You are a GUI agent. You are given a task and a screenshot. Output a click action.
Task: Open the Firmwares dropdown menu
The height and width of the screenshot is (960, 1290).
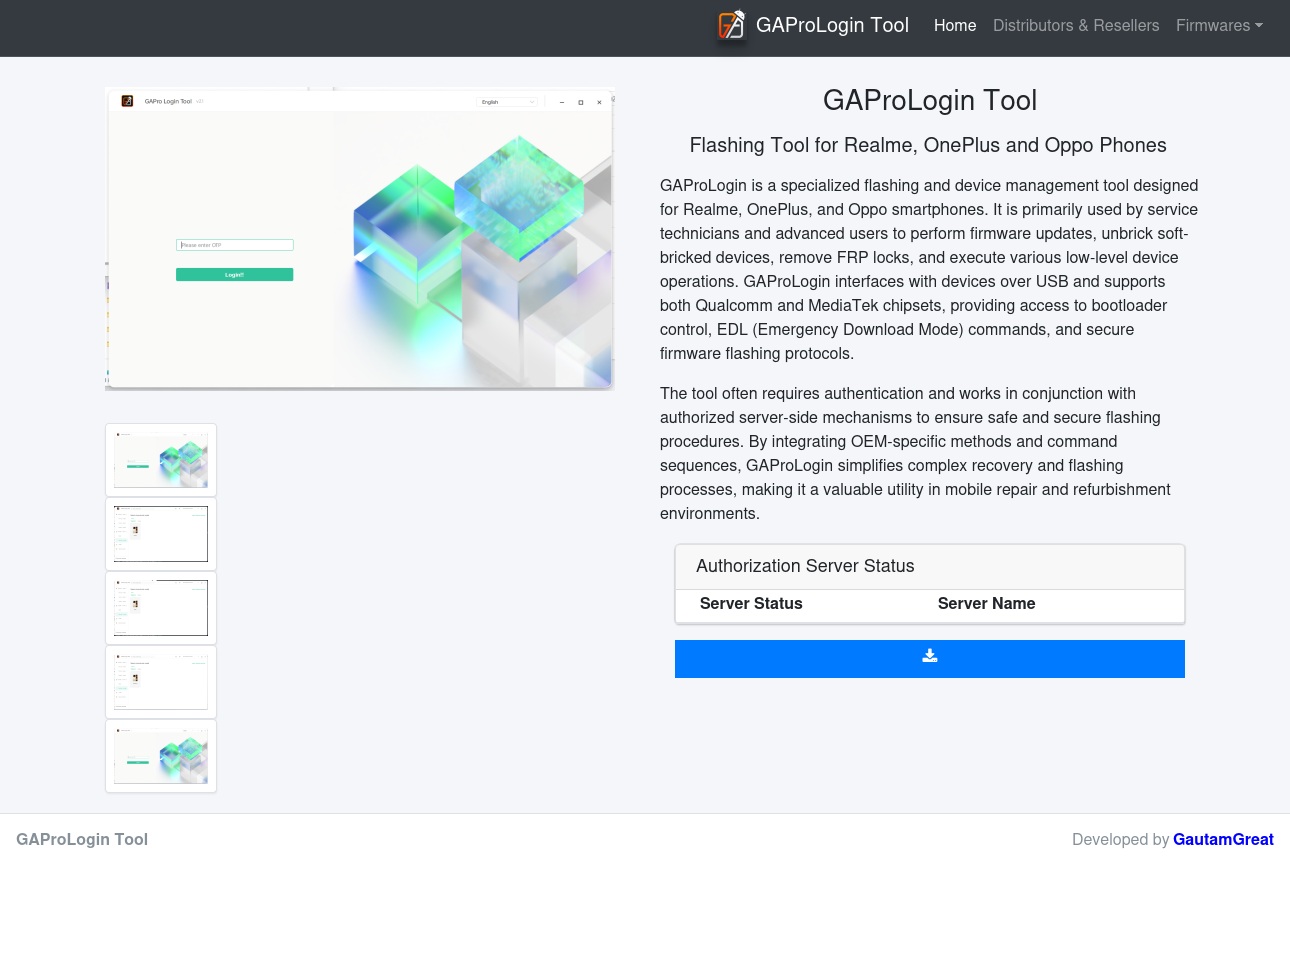pyautogui.click(x=1219, y=26)
